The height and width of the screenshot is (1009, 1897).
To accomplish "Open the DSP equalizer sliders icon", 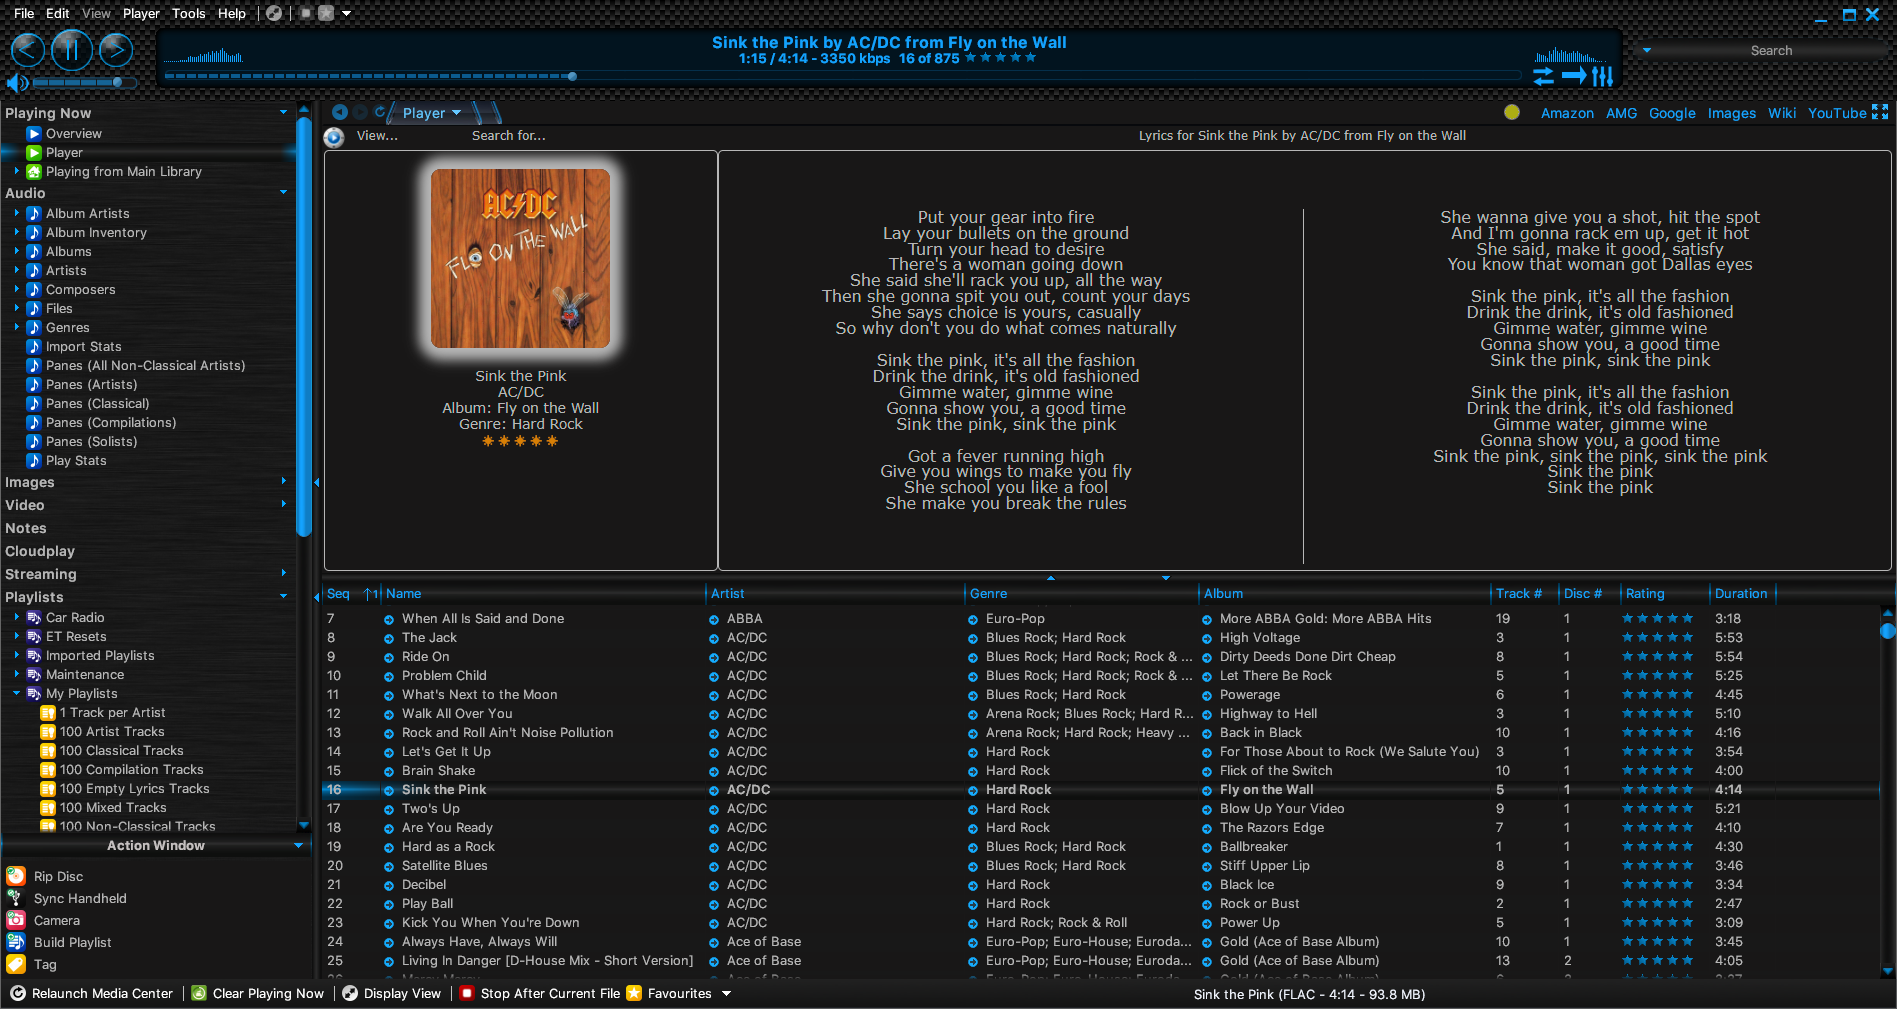I will tap(1602, 76).
